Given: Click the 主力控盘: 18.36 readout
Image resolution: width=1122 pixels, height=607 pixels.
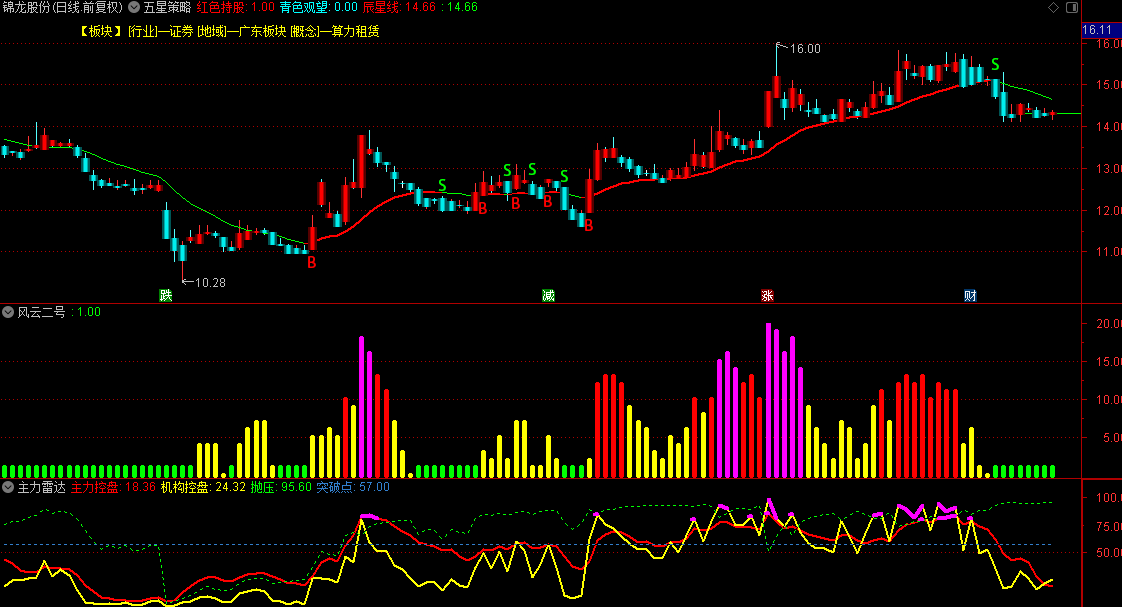Looking at the screenshot, I should [113, 487].
